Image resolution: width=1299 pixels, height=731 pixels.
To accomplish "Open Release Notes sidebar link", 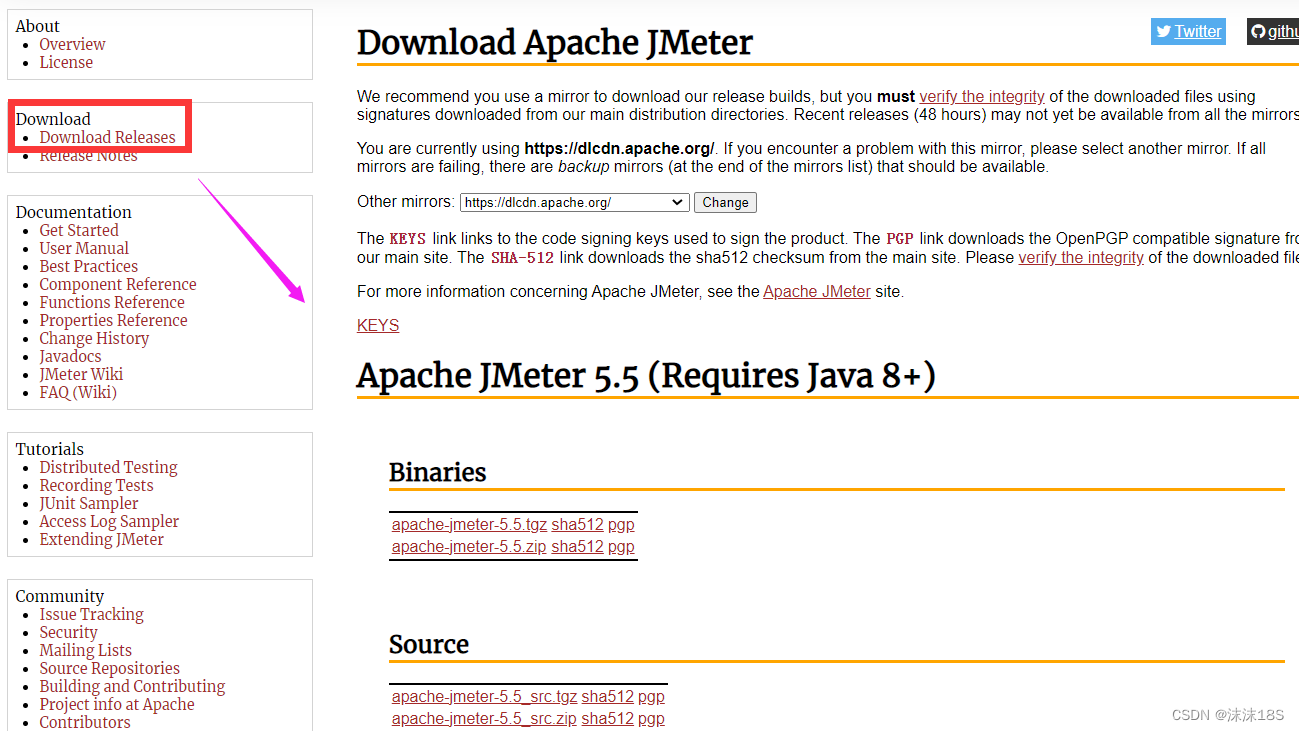I will click(x=88, y=156).
